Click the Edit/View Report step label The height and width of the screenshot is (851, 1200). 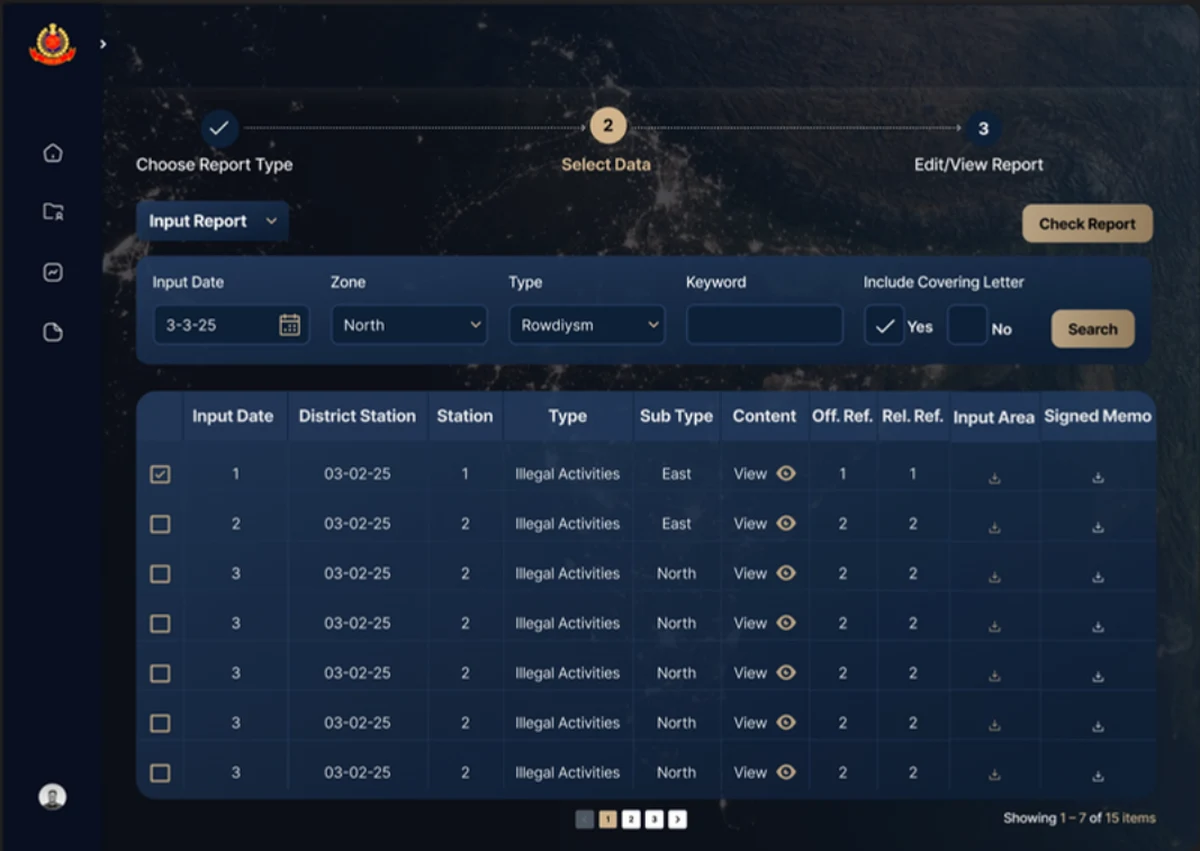pos(979,165)
